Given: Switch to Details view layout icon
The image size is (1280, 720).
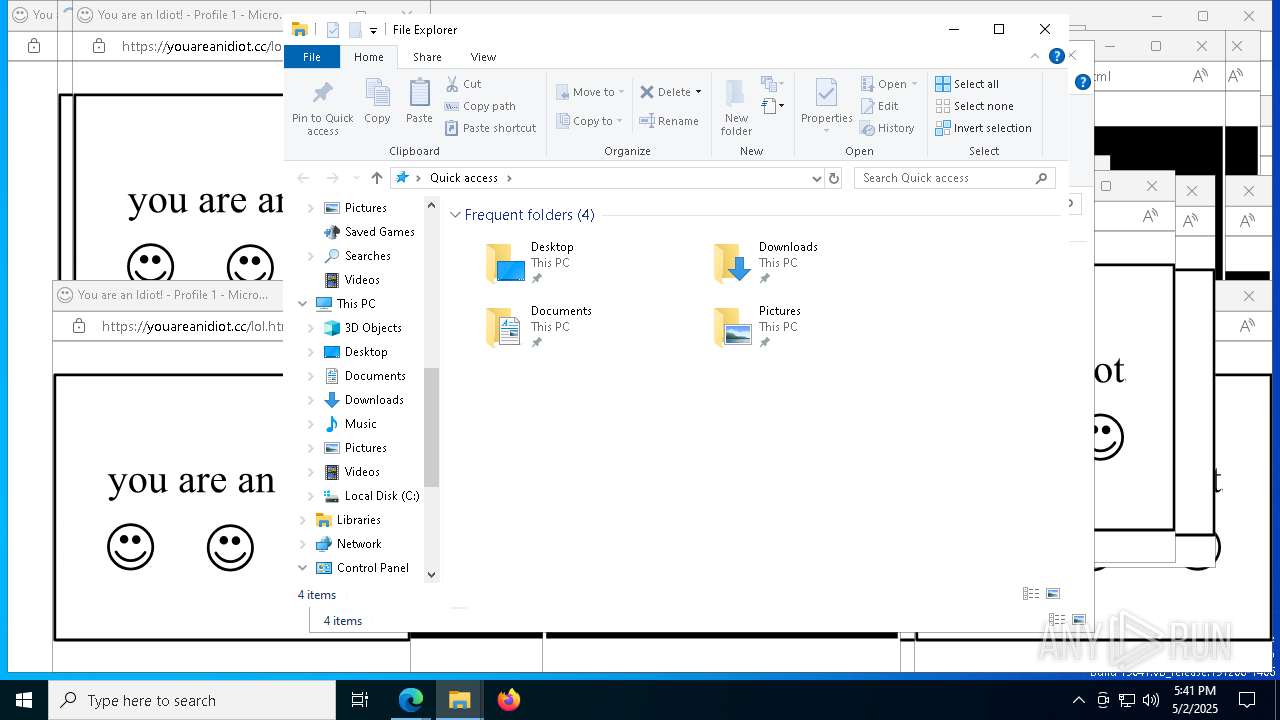Looking at the screenshot, I should click(1031, 594).
